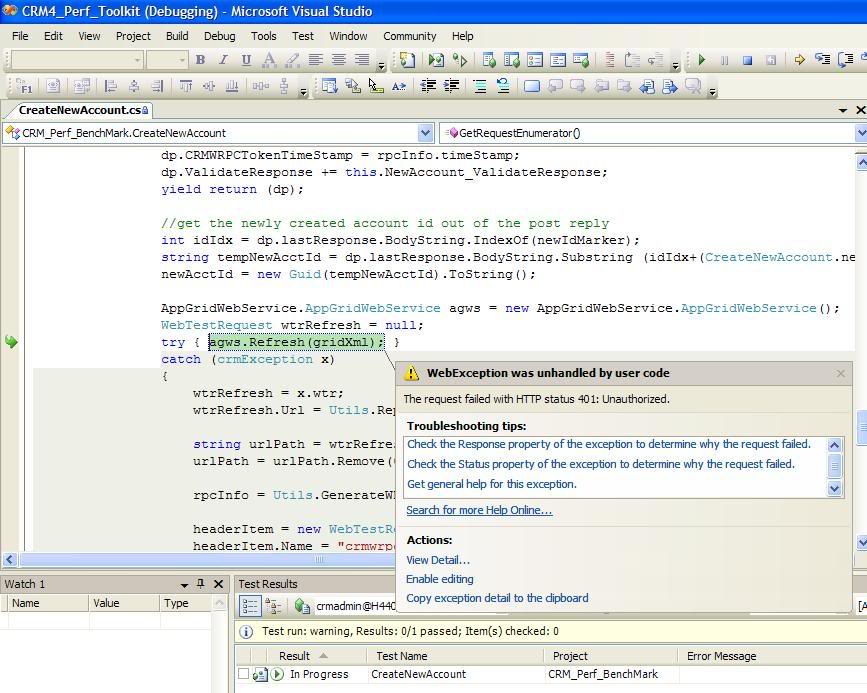Open the File menu

(20, 36)
